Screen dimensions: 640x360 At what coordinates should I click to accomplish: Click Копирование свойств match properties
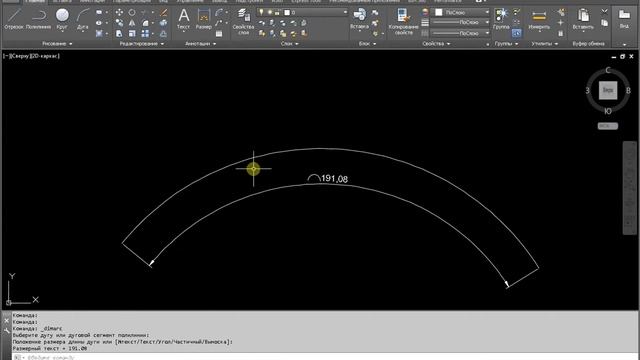[403, 21]
